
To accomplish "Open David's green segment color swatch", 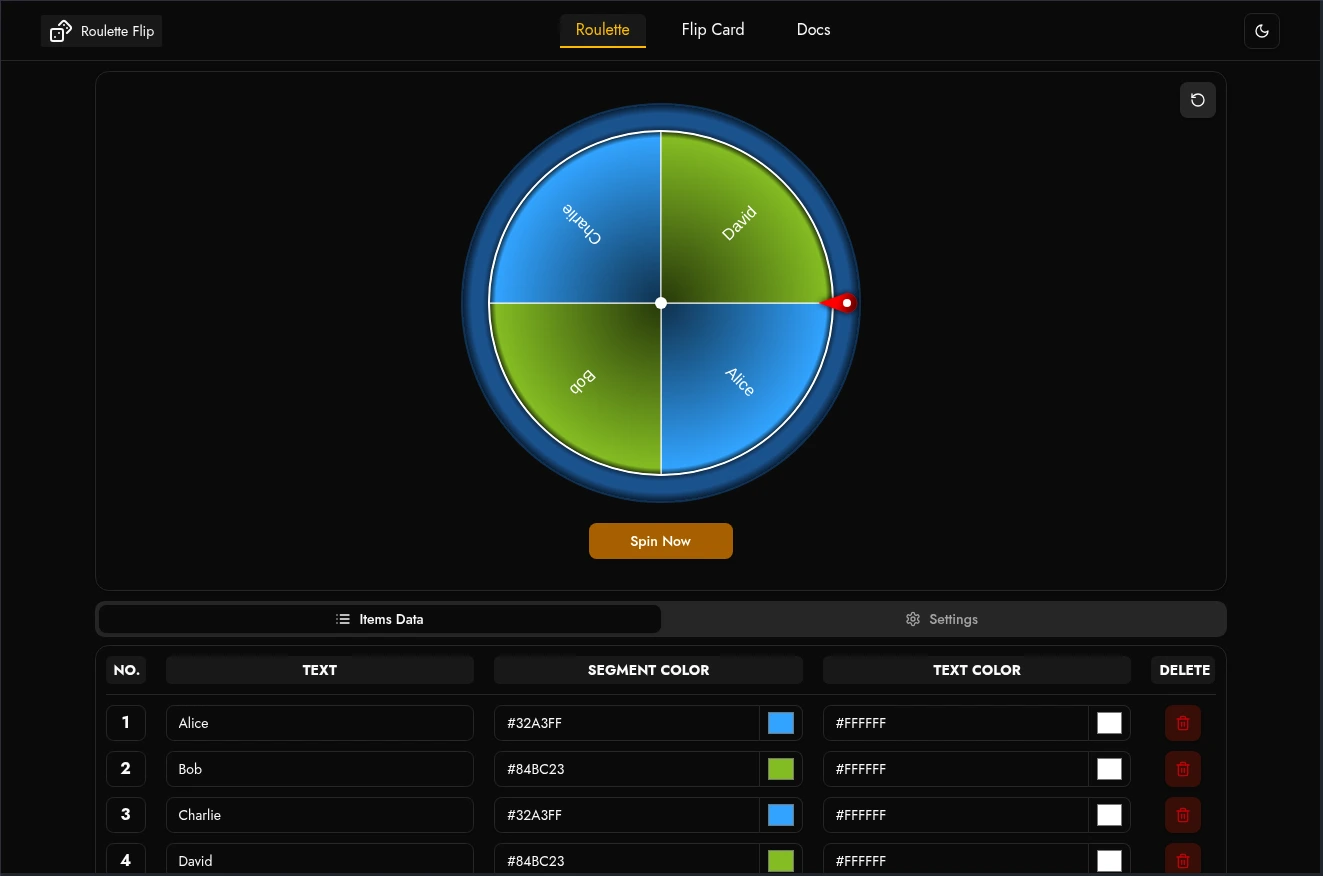I will click(781, 860).
